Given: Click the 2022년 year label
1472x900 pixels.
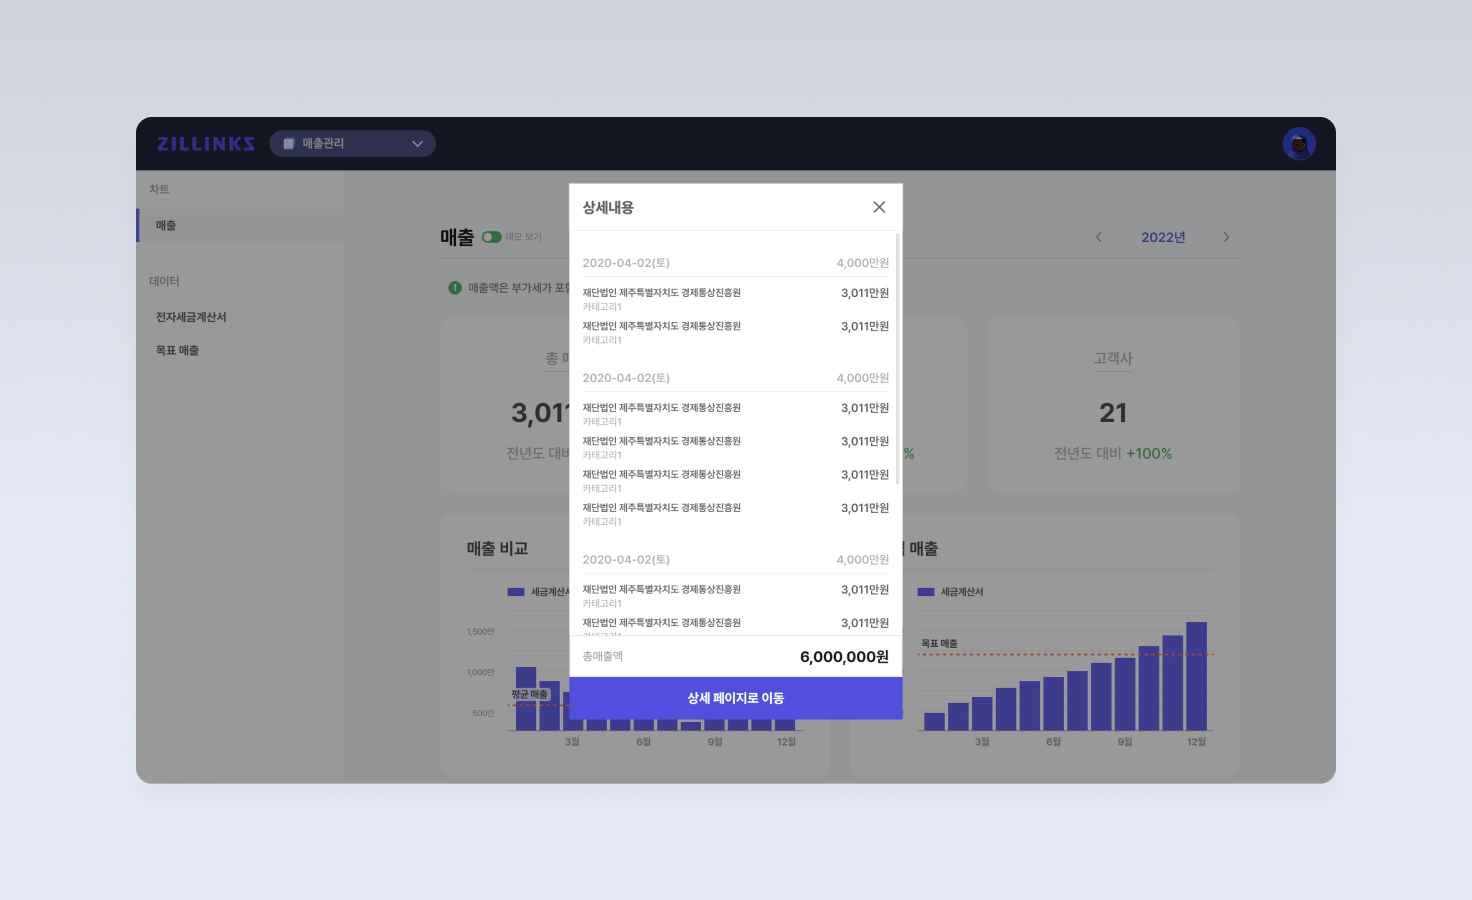Looking at the screenshot, I should click(1163, 237).
